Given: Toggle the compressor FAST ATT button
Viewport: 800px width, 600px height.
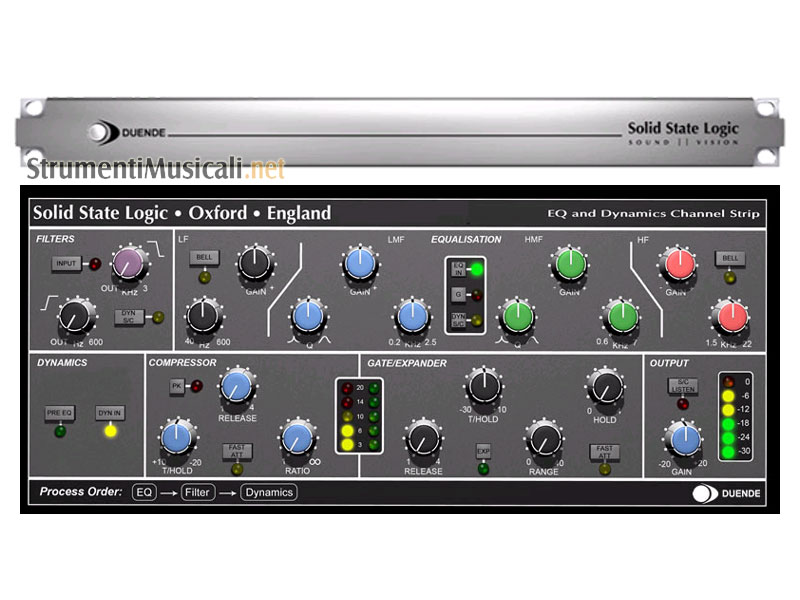Looking at the screenshot, I should [237, 451].
